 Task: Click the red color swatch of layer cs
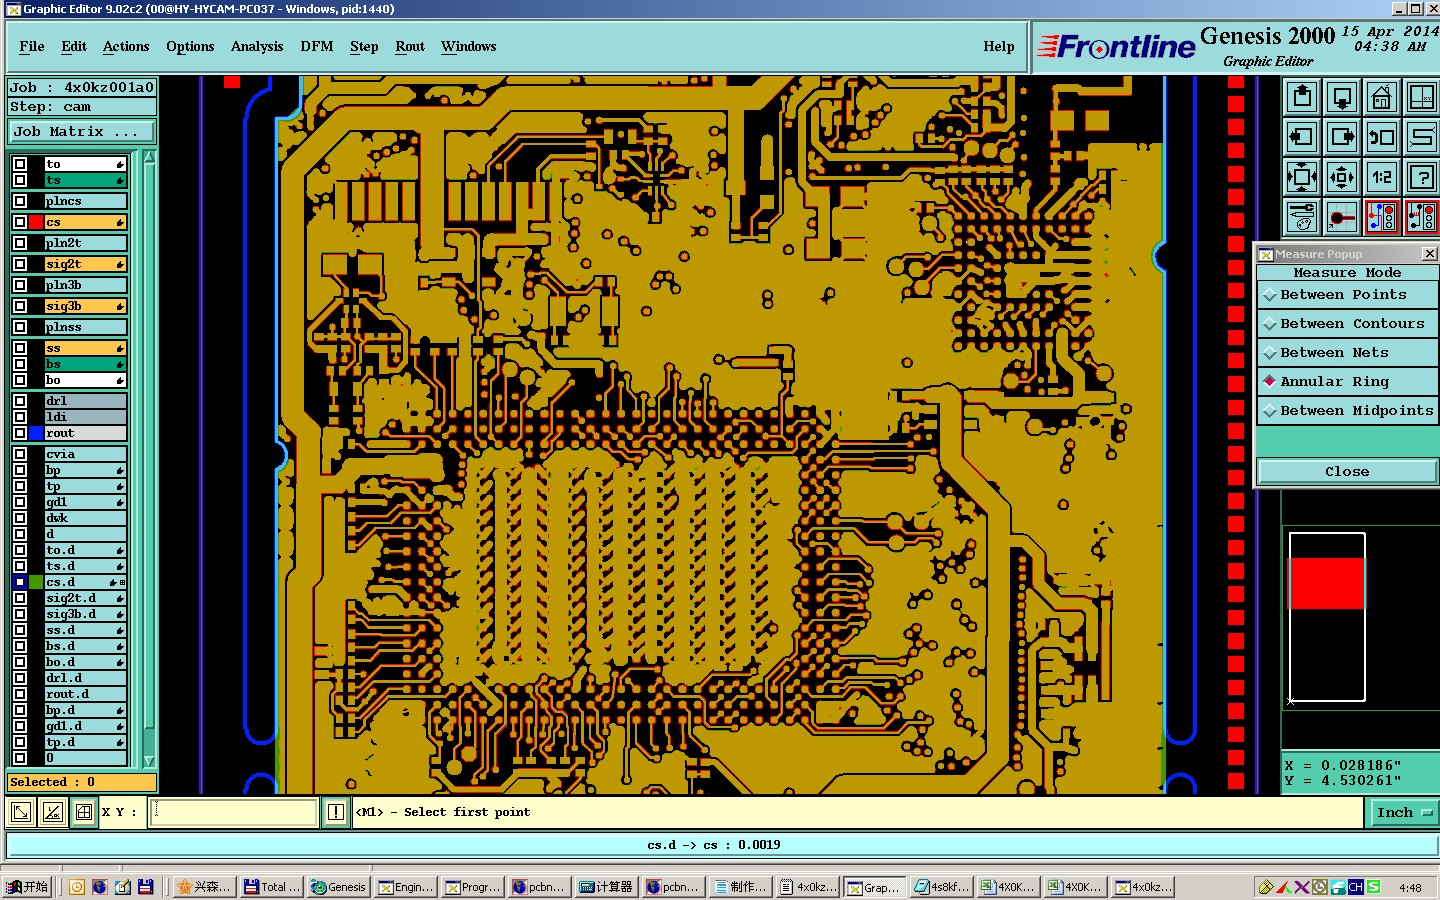pyautogui.click(x=36, y=222)
